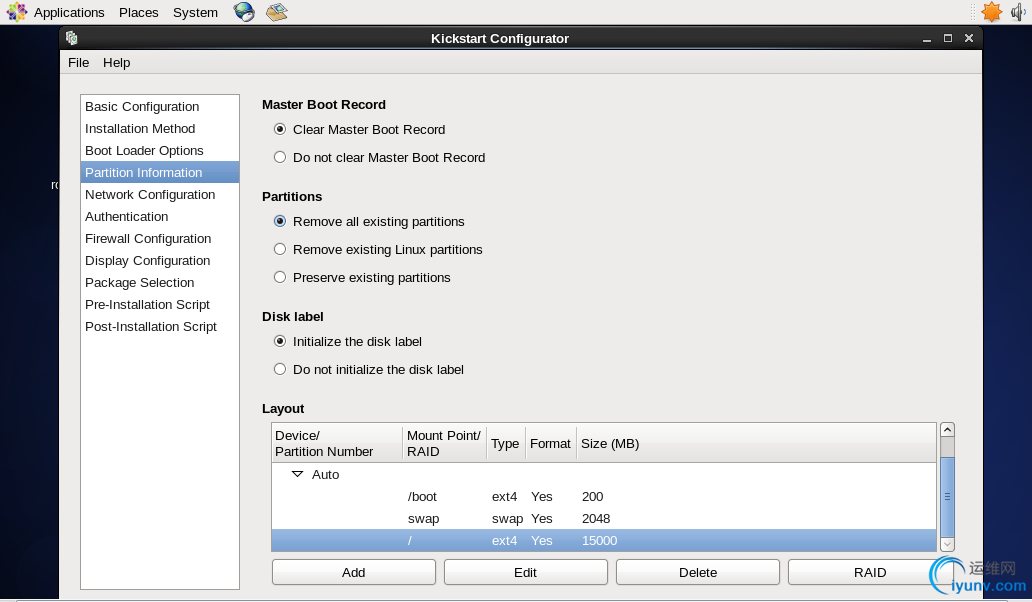
Task: Open the volume speaker icon
Action: [1018, 12]
